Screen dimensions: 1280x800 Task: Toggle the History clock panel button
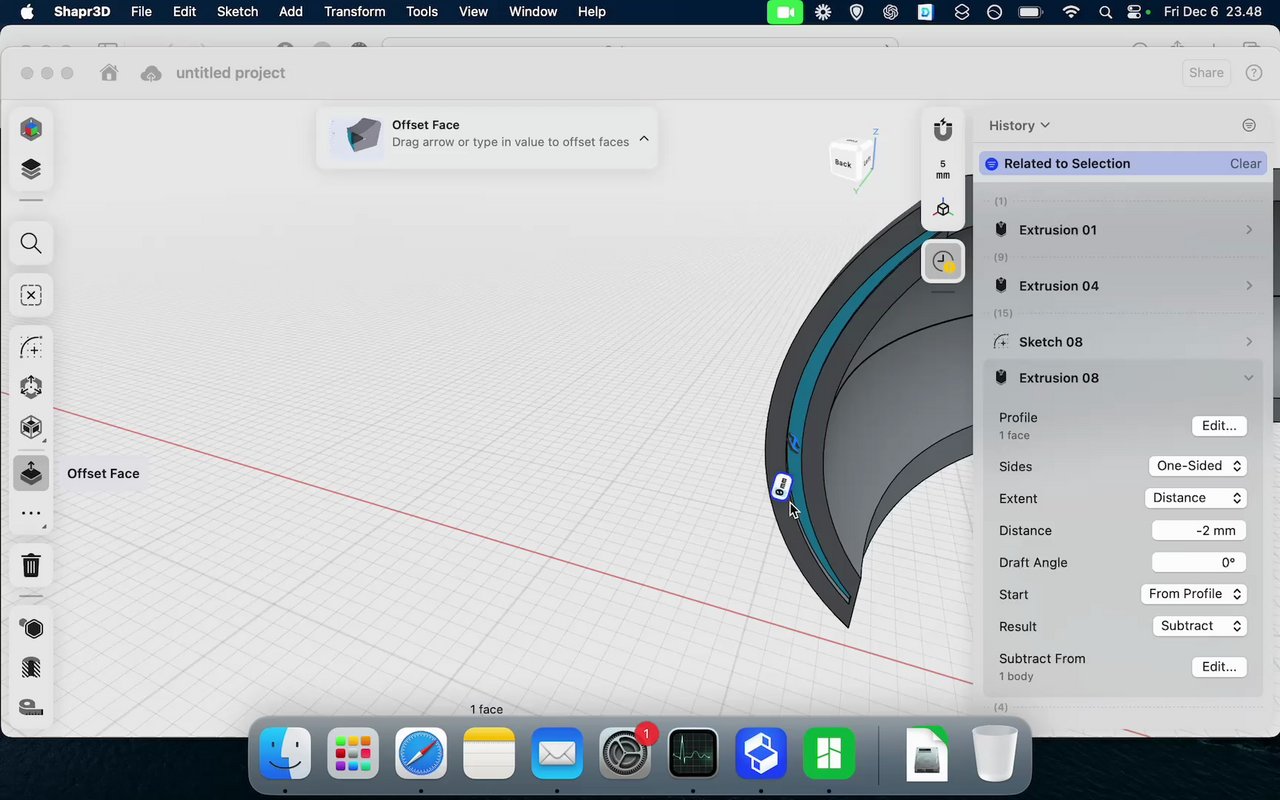click(x=943, y=262)
